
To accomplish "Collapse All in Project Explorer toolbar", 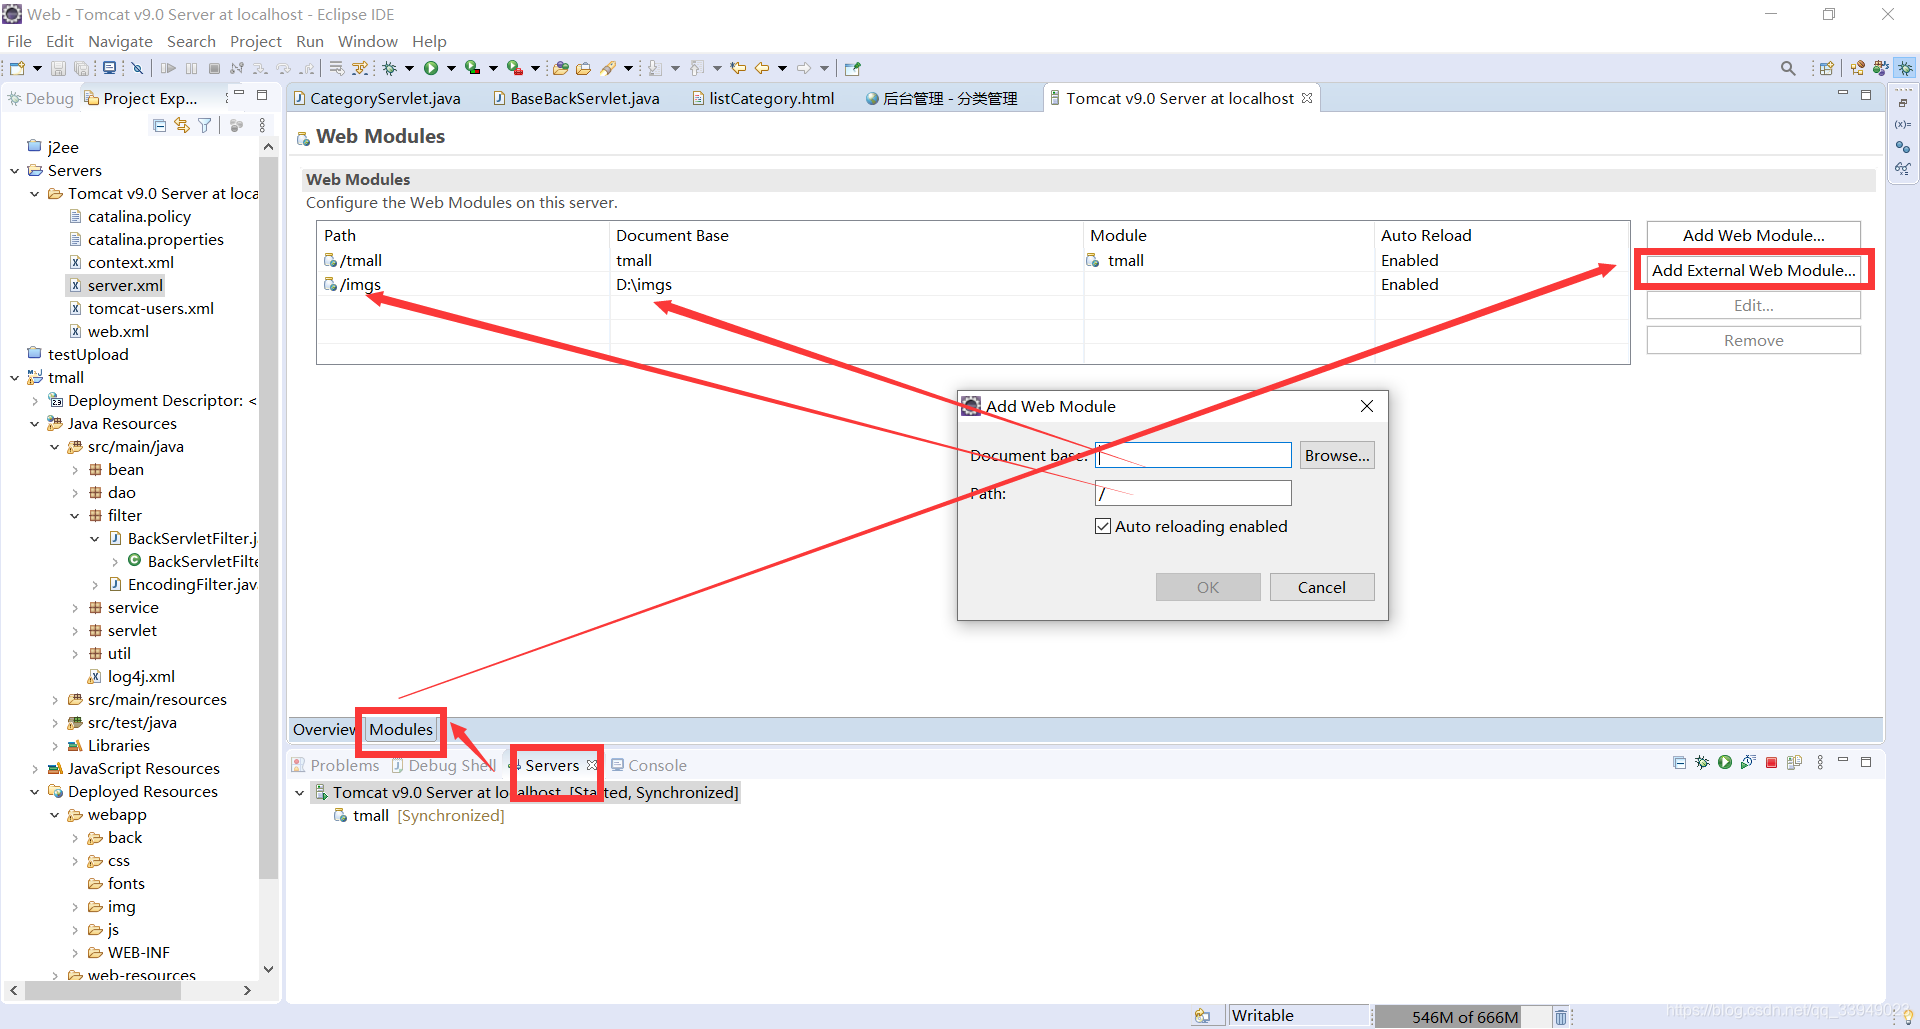I will [x=159, y=125].
